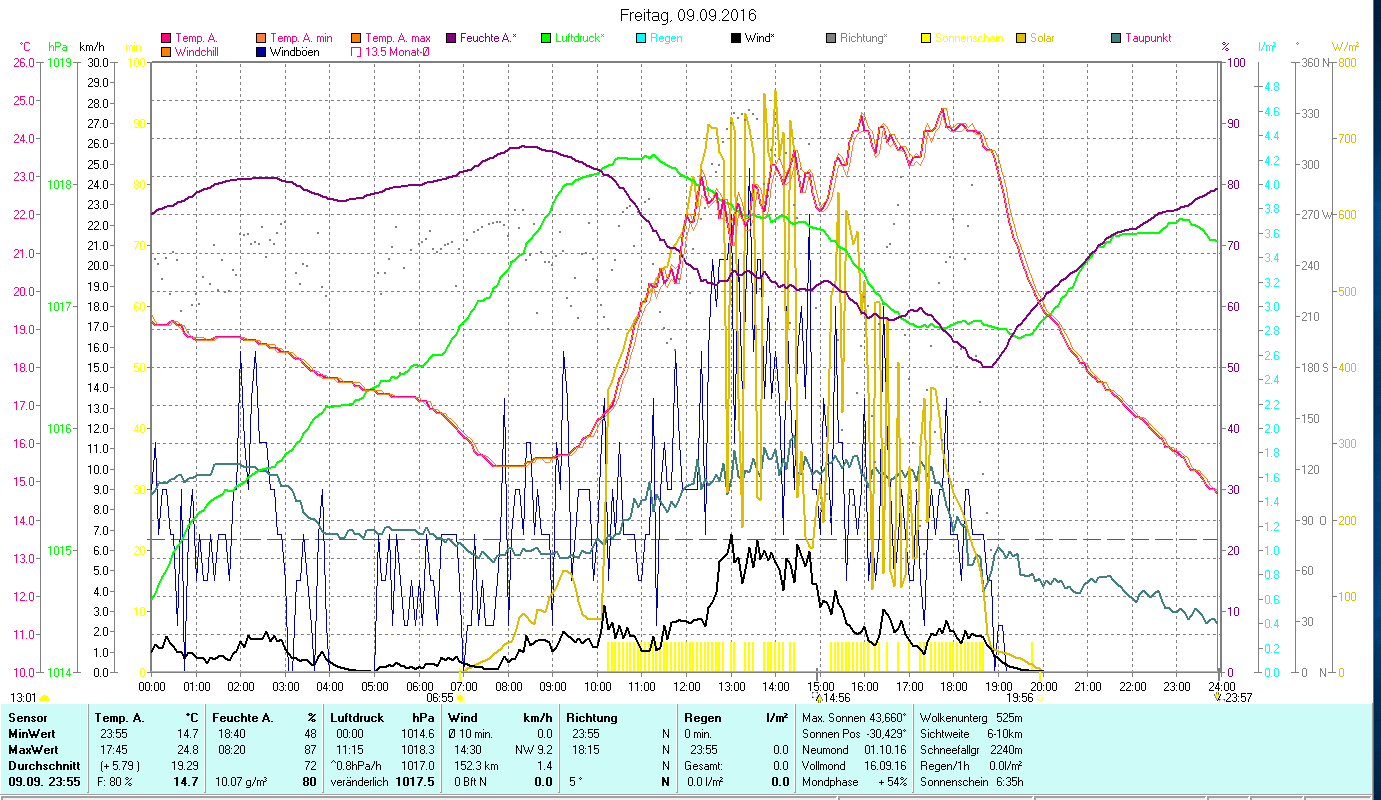The height and width of the screenshot is (800, 1381).
Task: Click the black Wind* legend swatch
Action: pos(736,38)
